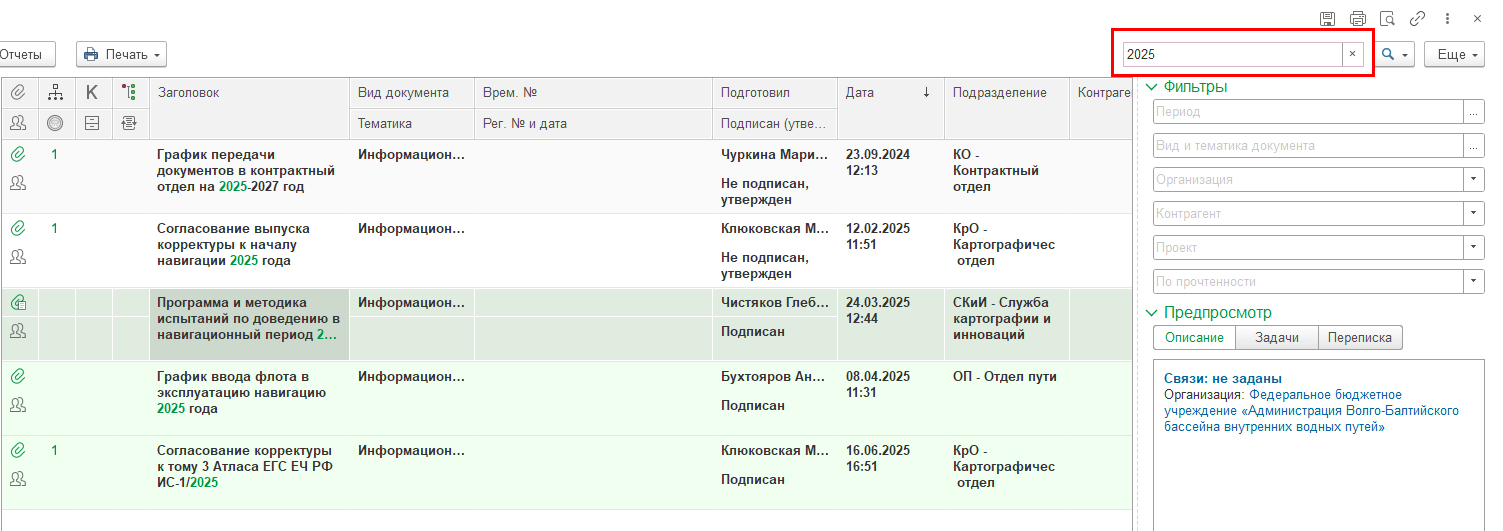Copy link using the chain icon
1503x531 pixels.
pyautogui.click(x=1417, y=18)
